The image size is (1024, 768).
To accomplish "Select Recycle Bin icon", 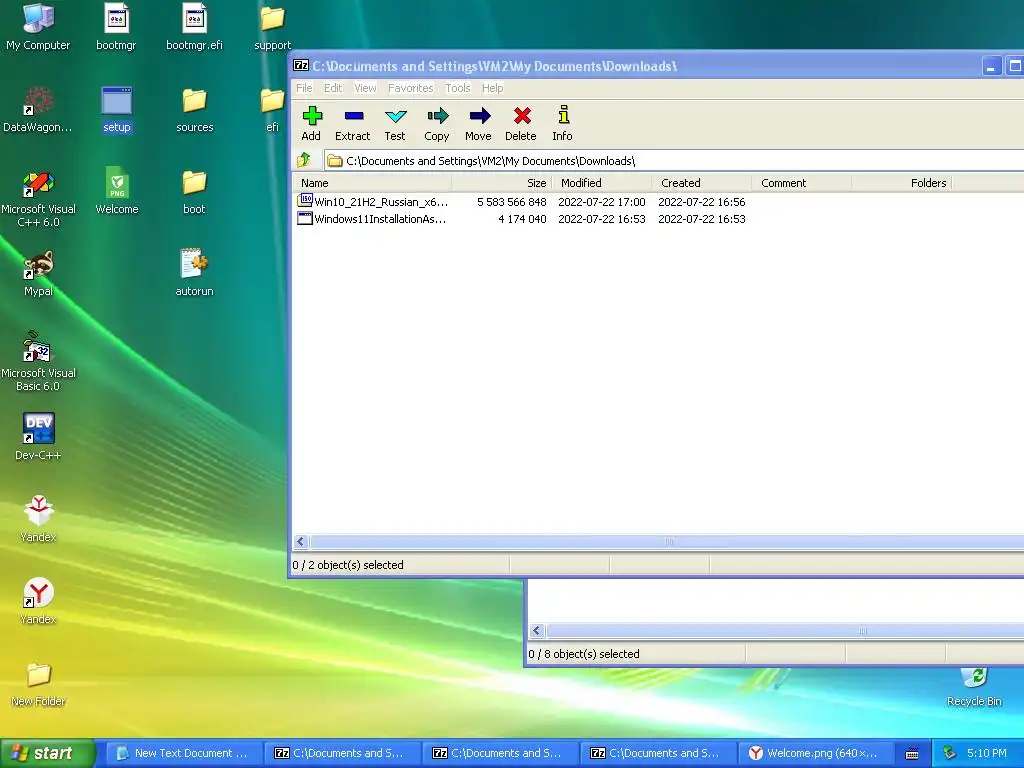I will pyautogui.click(x=974, y=686).
